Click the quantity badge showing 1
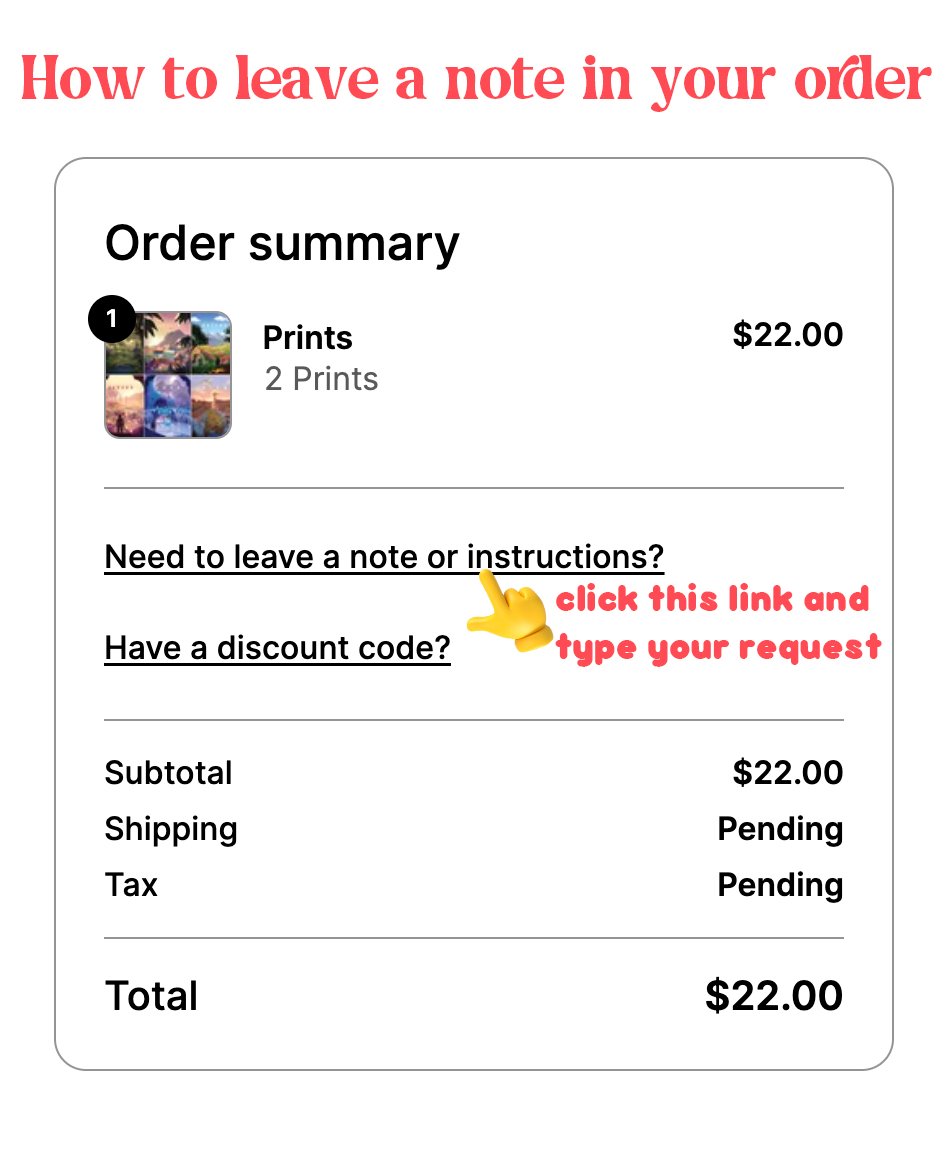The image size is (952, 1156). click(x=110, y=320)
